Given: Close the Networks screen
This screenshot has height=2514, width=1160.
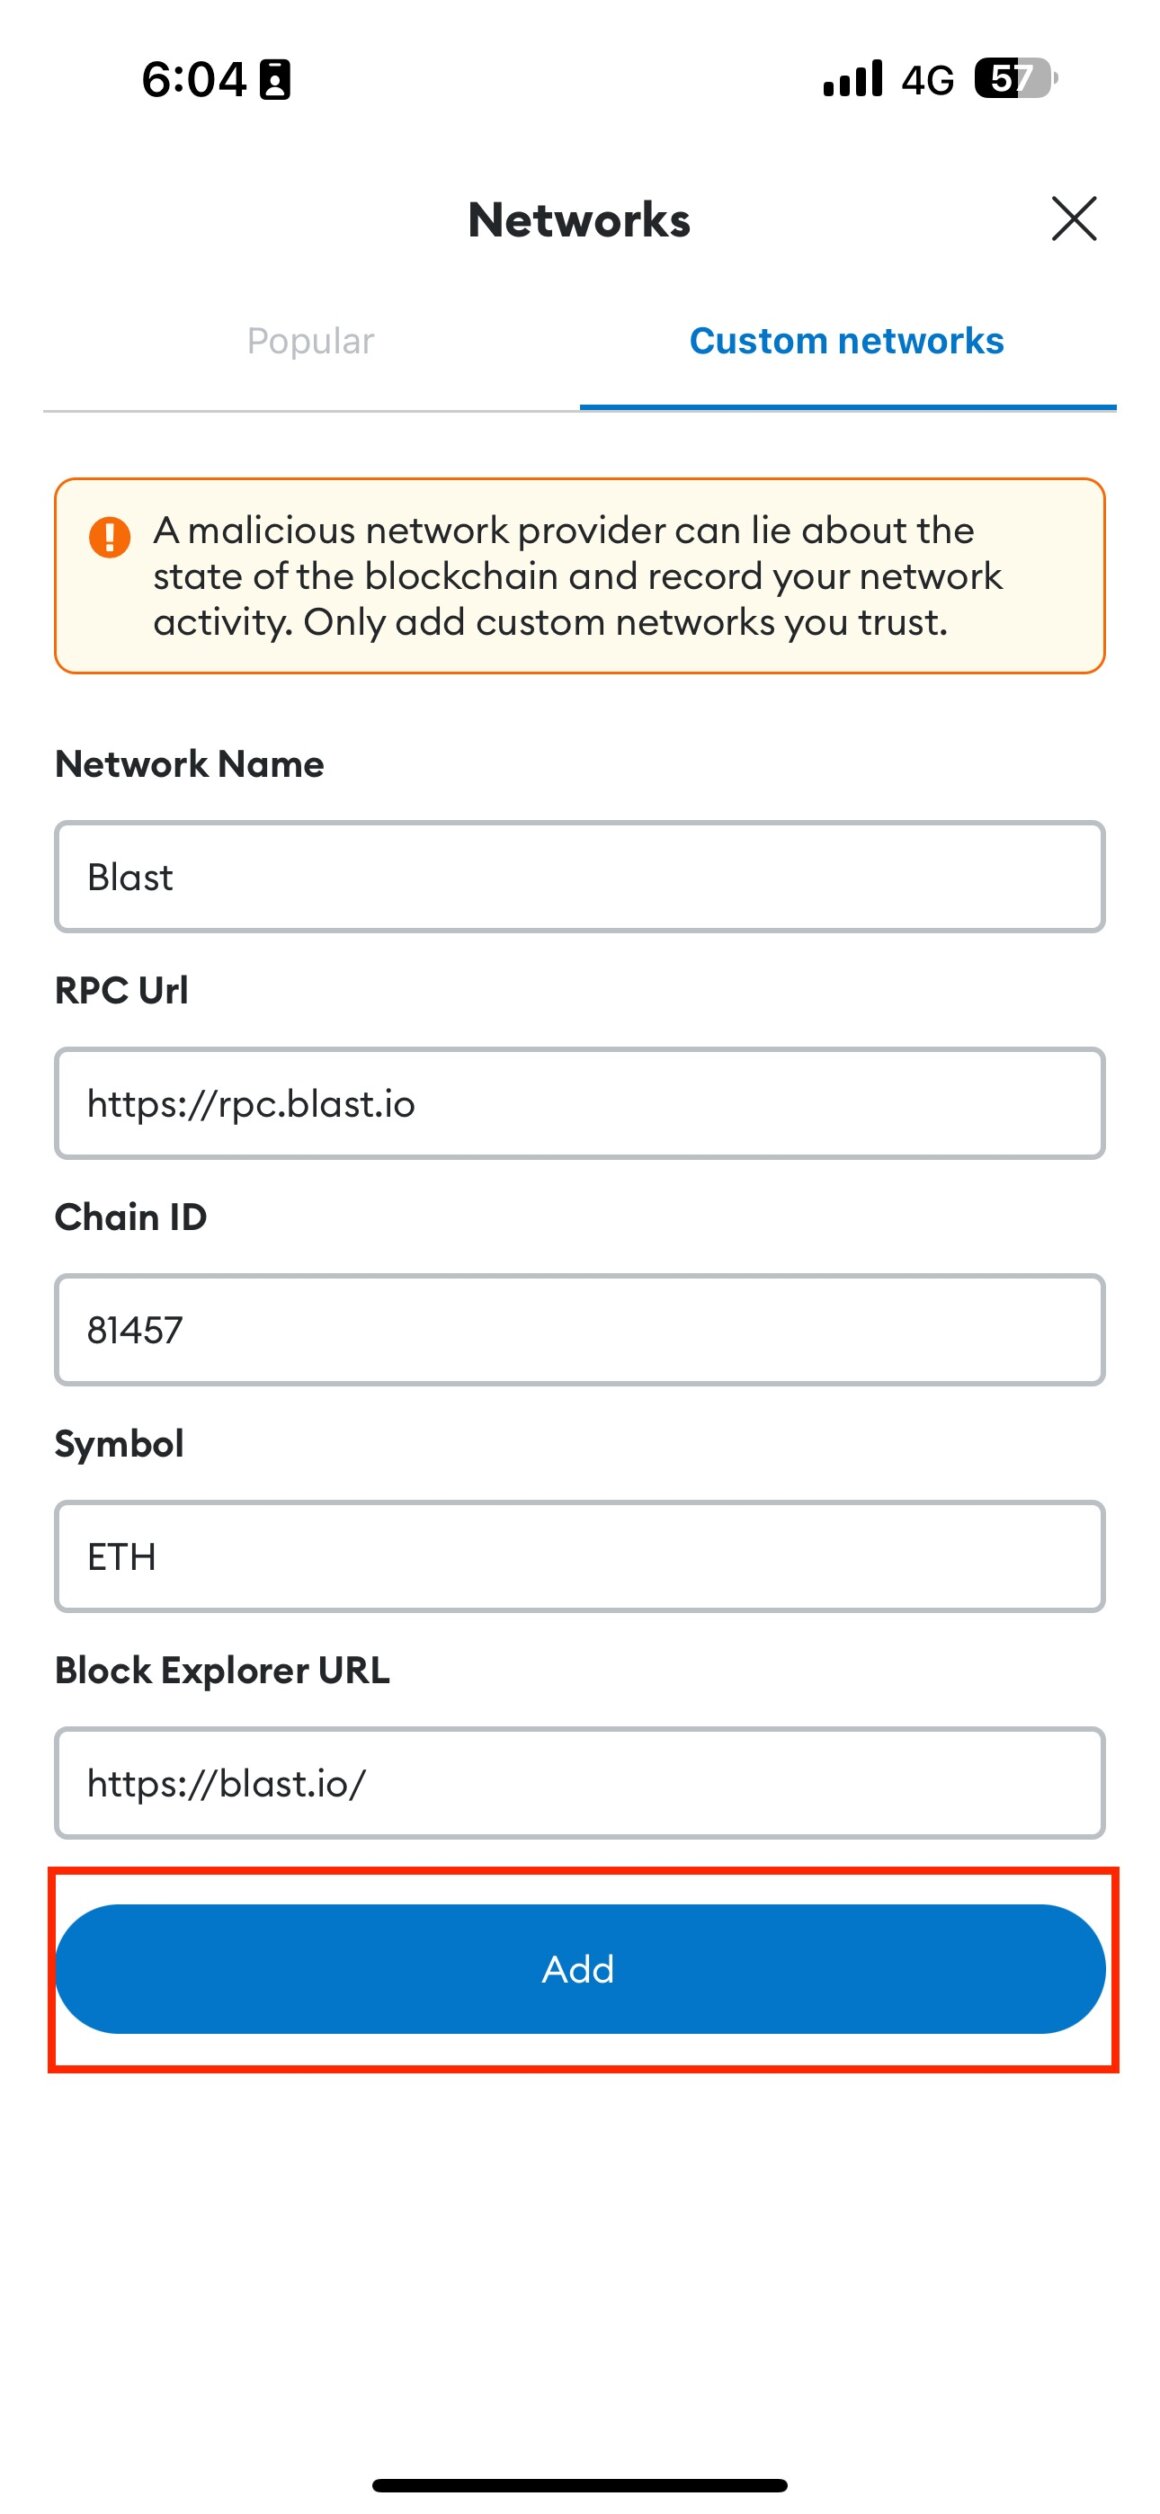Looking at the screenshot, I should coord(1074,220).
